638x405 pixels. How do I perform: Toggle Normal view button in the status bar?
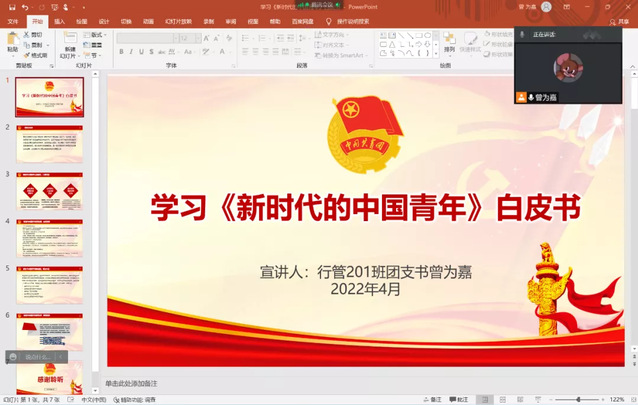tap(485, 400)
